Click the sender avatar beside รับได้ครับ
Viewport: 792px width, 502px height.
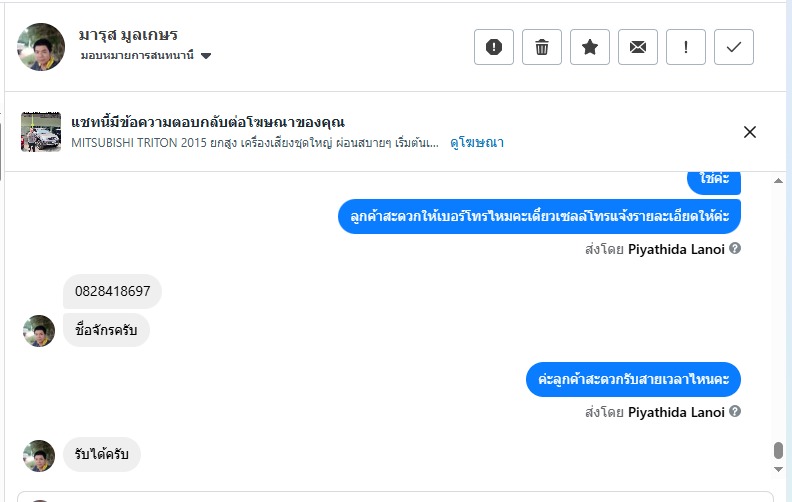point(39,456)
